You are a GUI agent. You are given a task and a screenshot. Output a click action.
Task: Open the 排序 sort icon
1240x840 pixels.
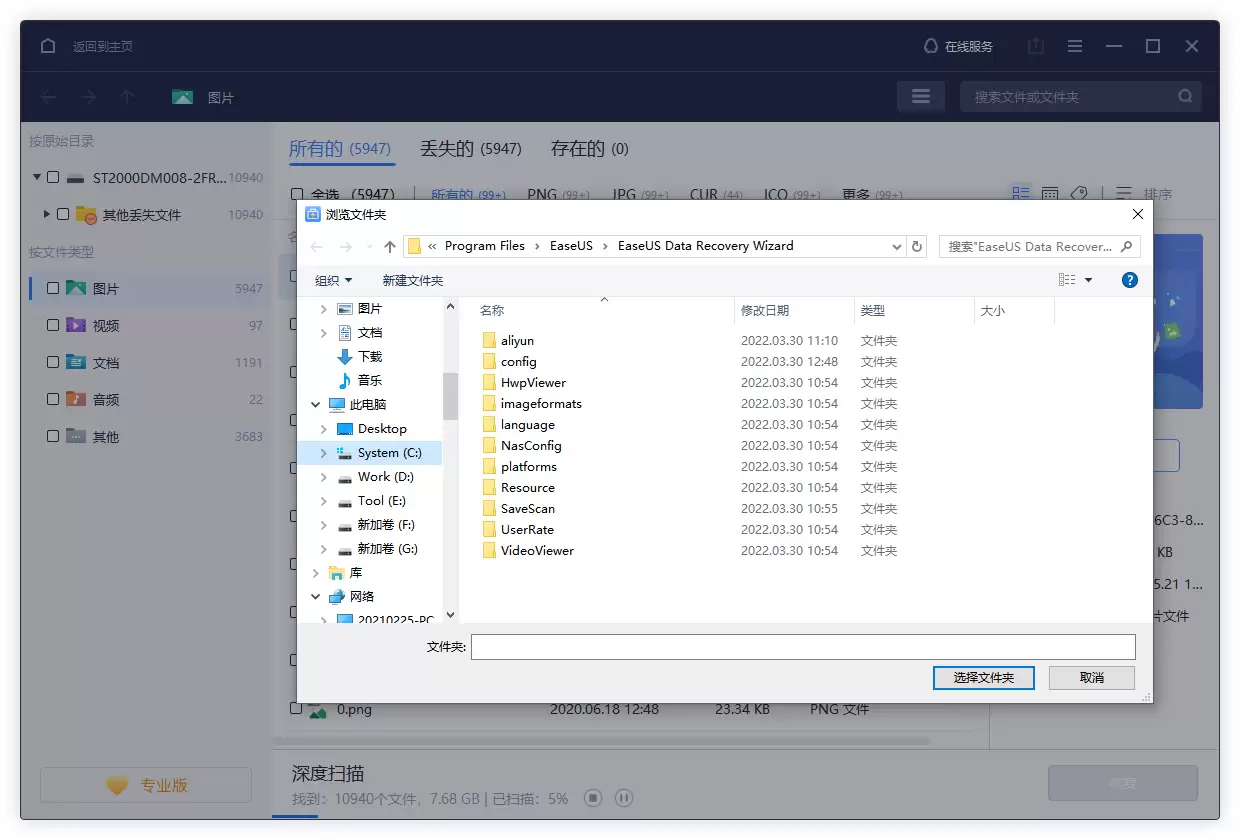click(1124, 193)
